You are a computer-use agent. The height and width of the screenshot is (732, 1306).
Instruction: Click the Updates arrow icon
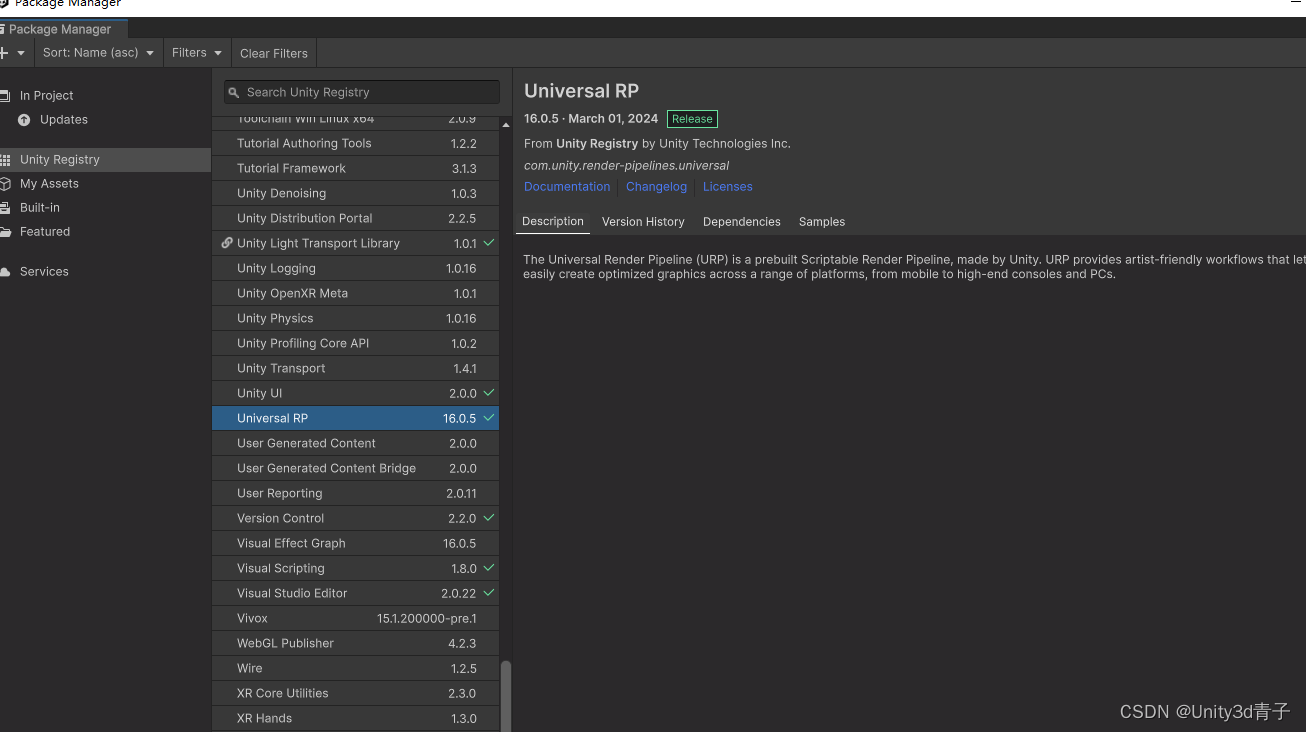coord(24,120)
